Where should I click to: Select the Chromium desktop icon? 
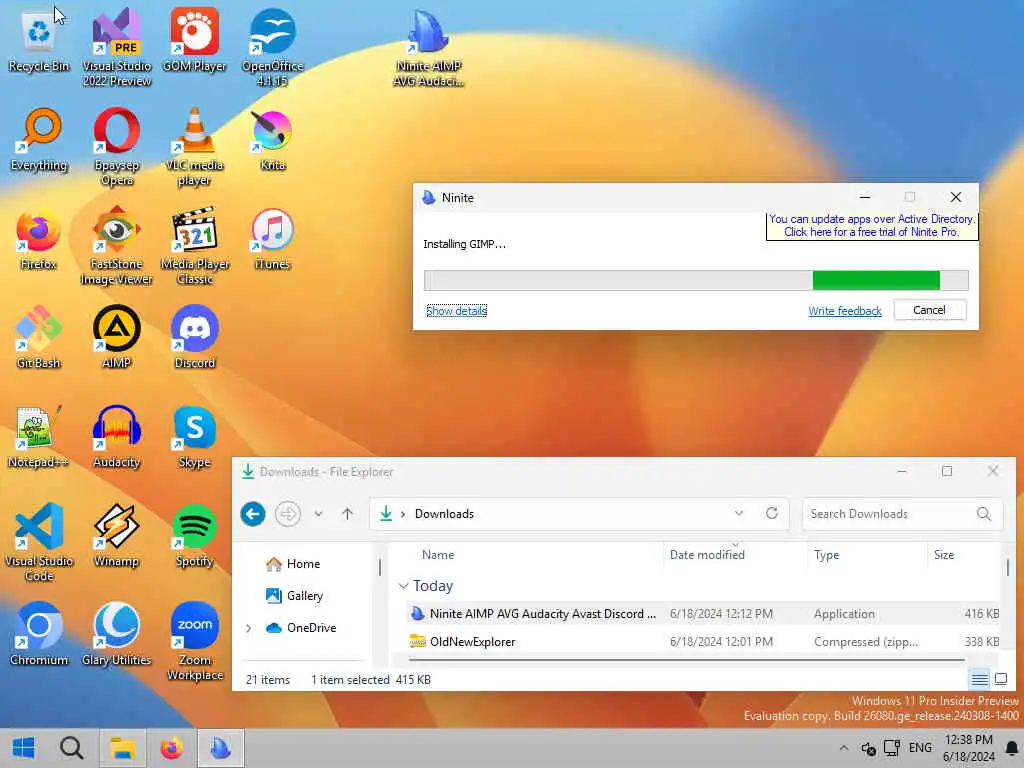(x=39, y=635)
